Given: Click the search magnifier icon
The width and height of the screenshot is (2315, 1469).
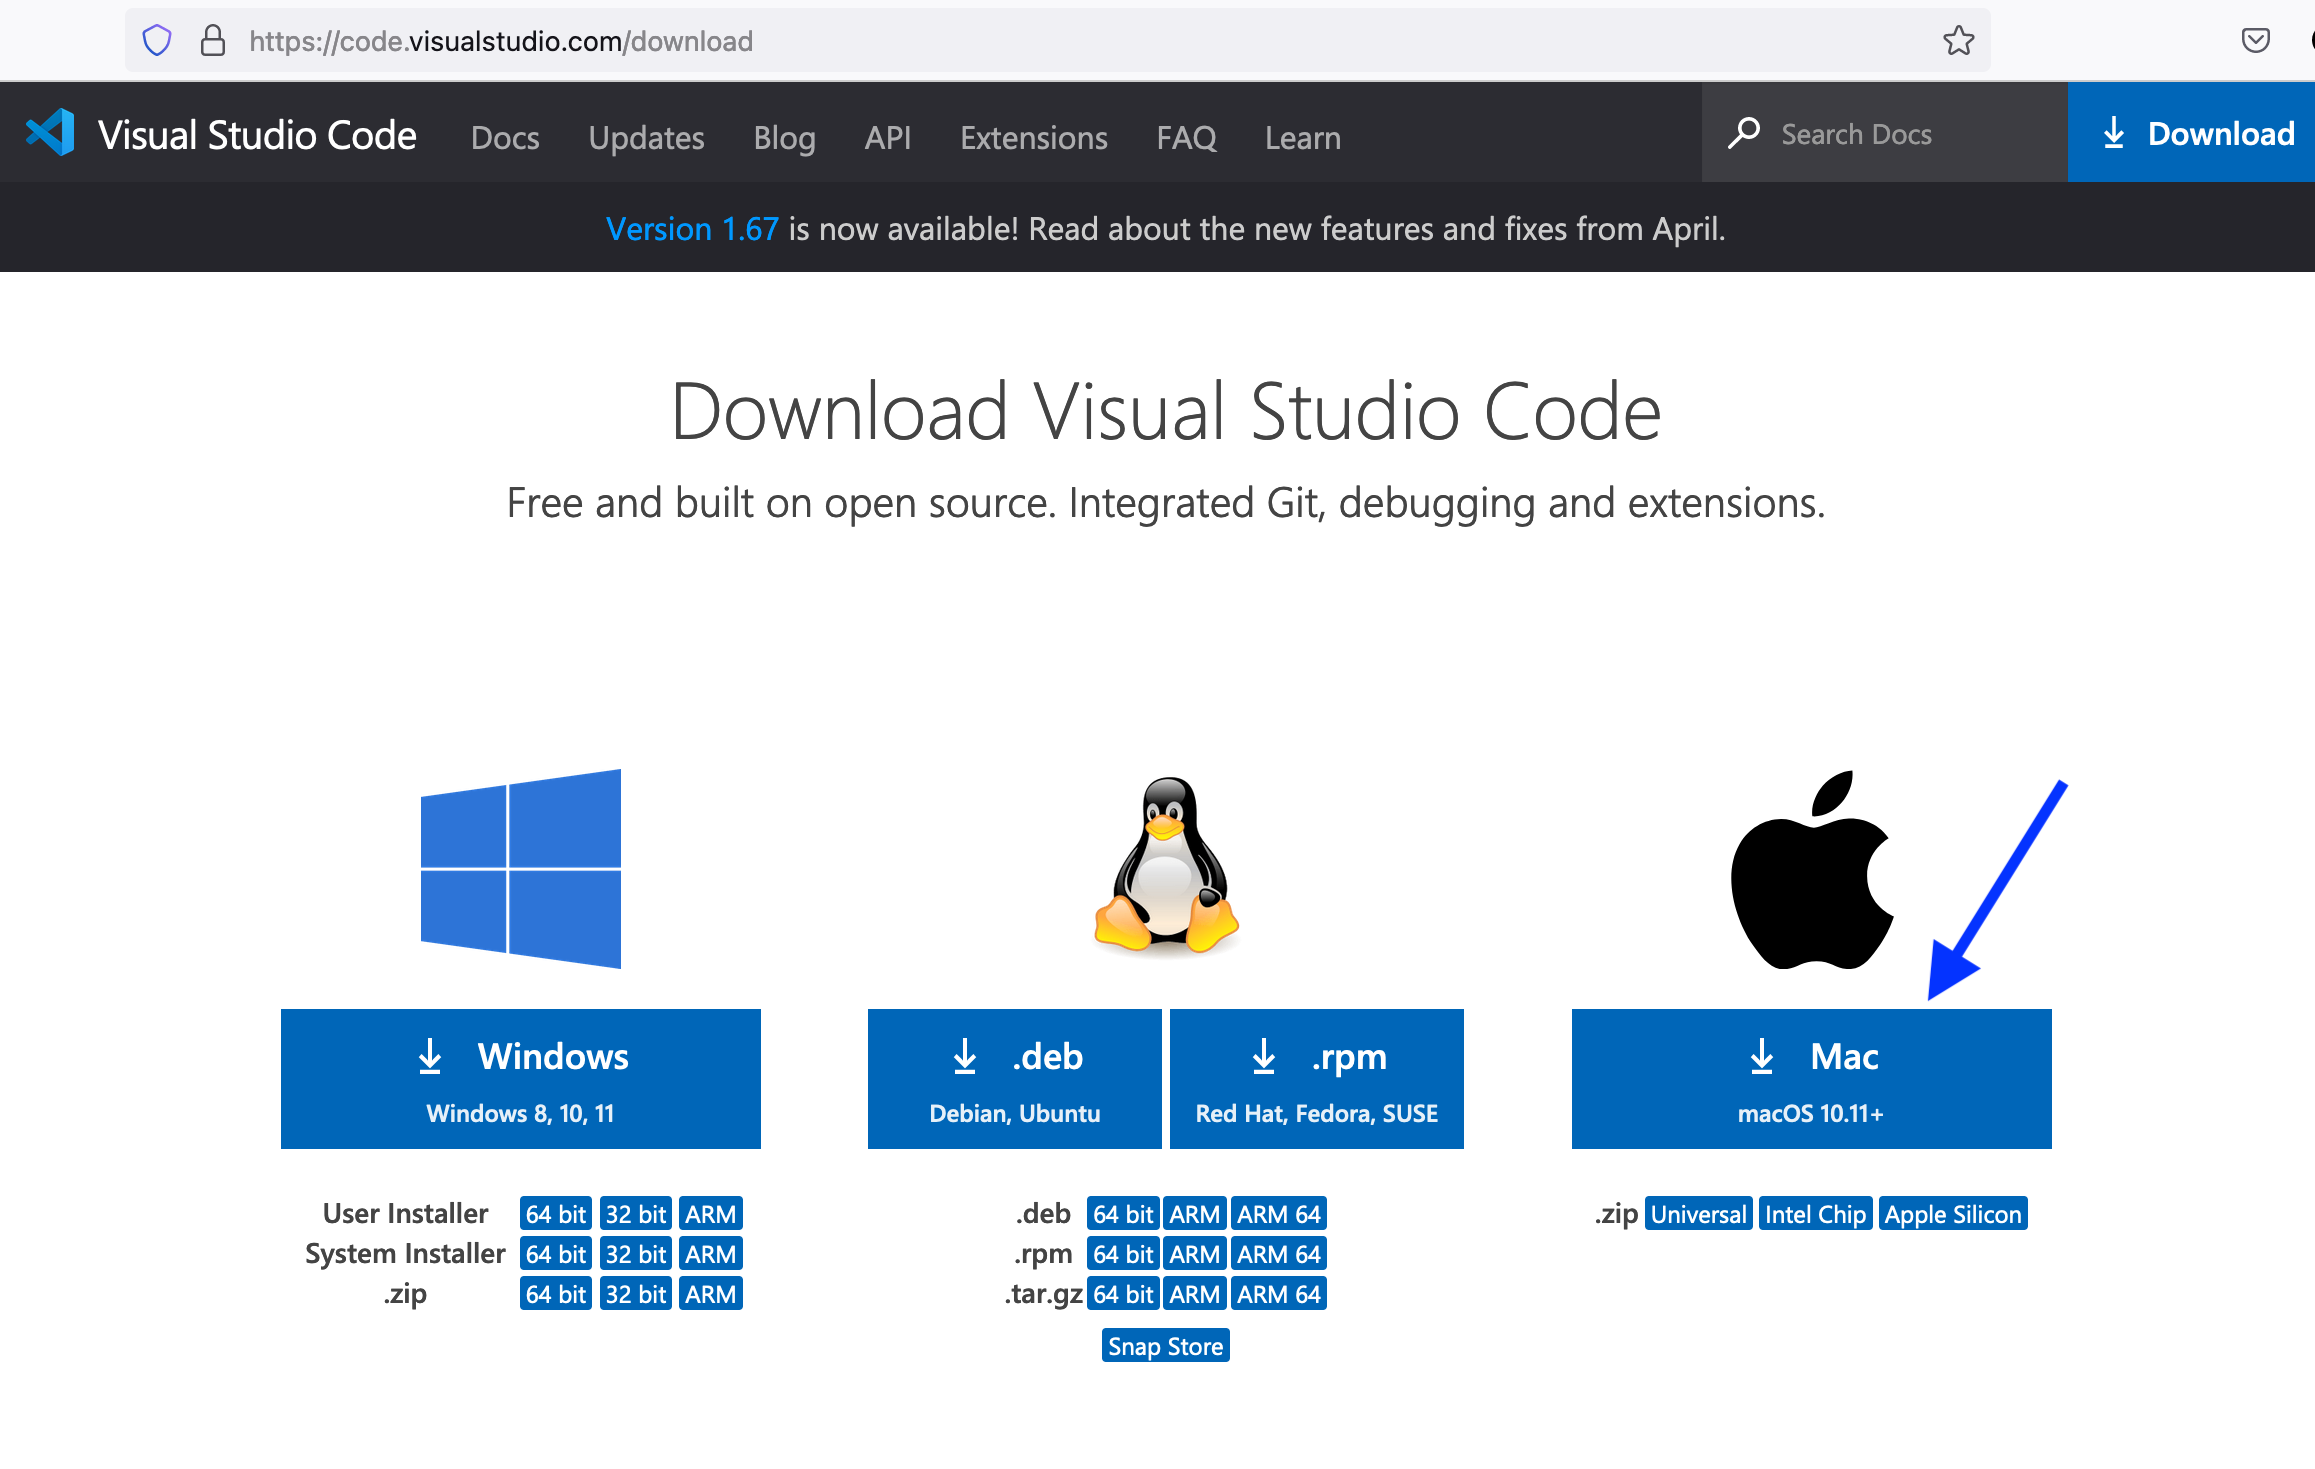Looking at the screenshot, I should 1743,133.
